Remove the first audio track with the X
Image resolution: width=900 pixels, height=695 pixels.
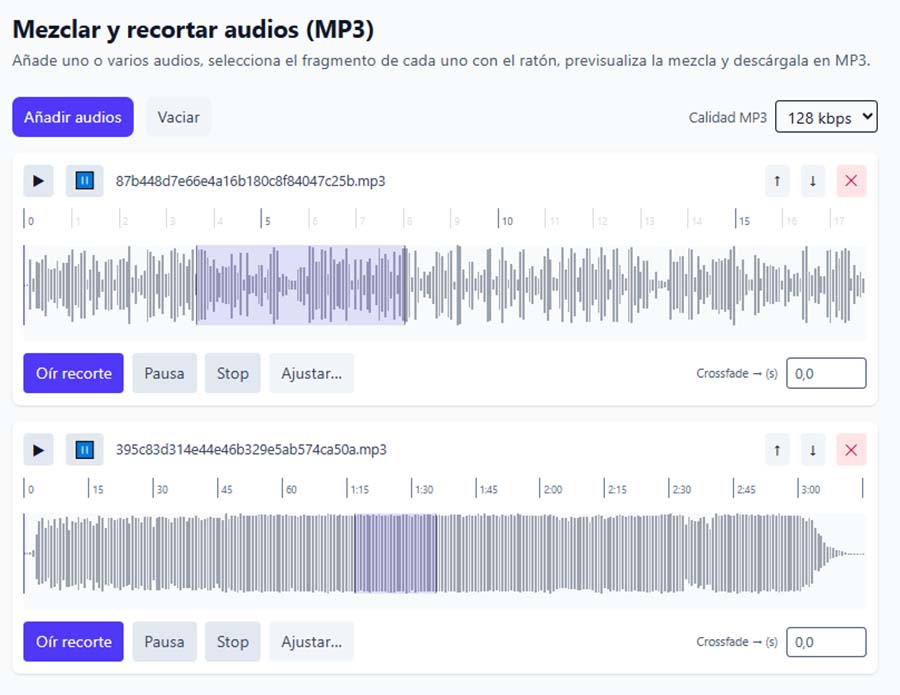coord(851,181)
